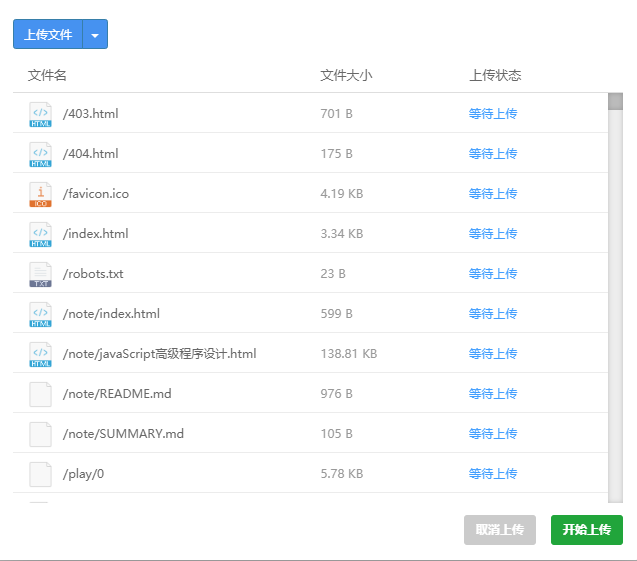
Task: Click the 5.78 KB size value
Action: [342, 474]
